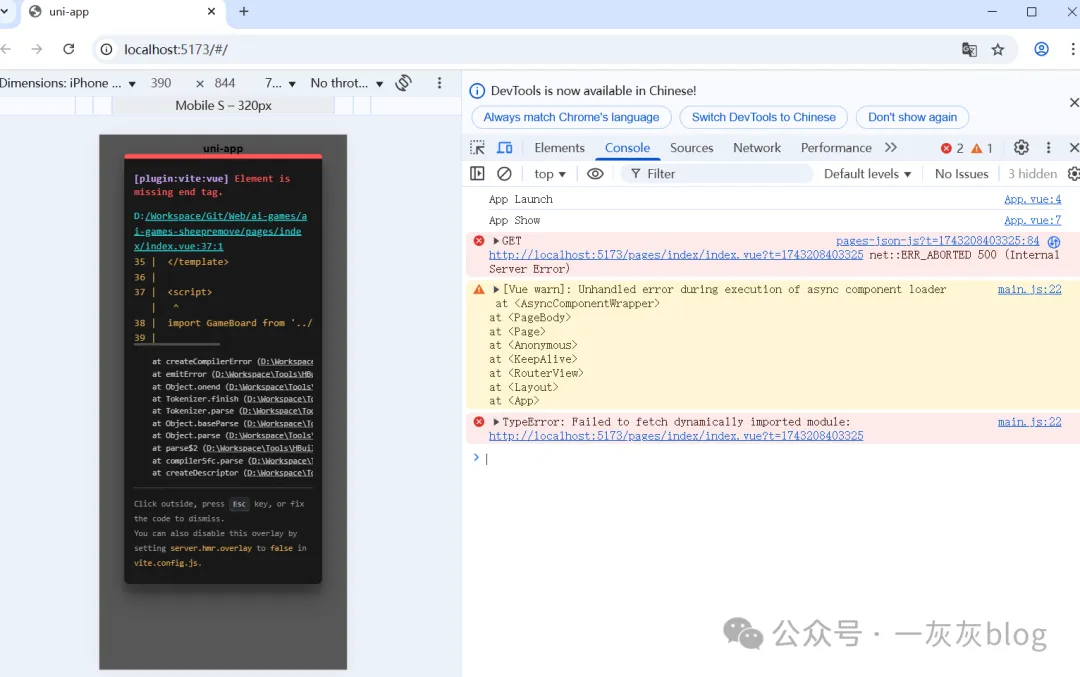Open the Chrome profile avatar
1080x677 pixels.
tap(1041, 49)
